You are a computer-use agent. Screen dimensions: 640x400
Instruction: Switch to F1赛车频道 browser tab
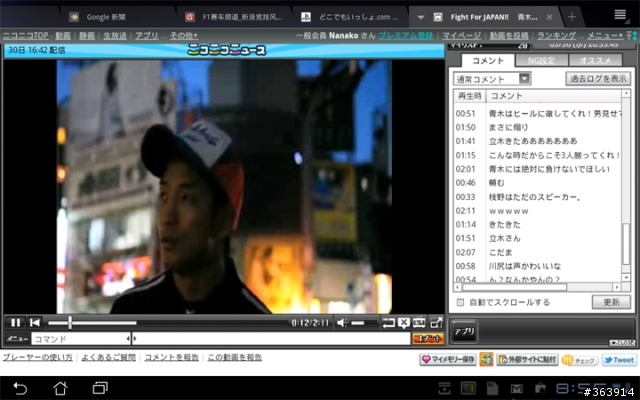234,17
